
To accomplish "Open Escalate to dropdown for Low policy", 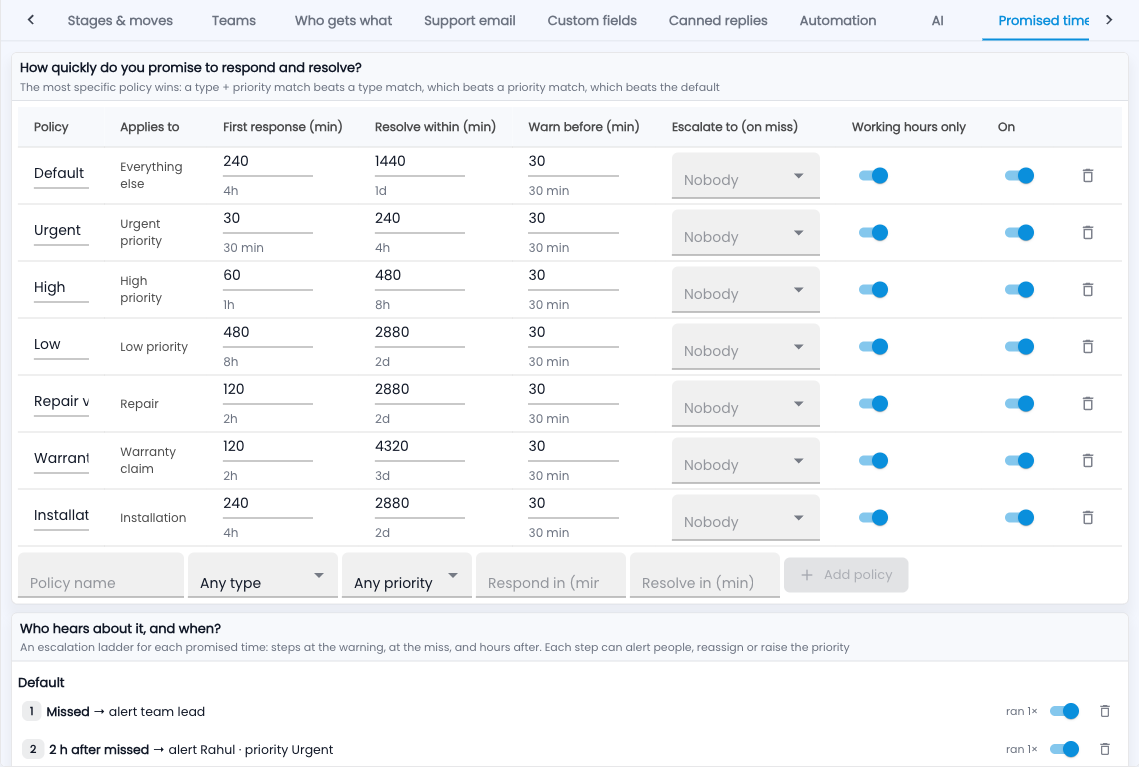I will pyautogui.click(x=745, y=346).
